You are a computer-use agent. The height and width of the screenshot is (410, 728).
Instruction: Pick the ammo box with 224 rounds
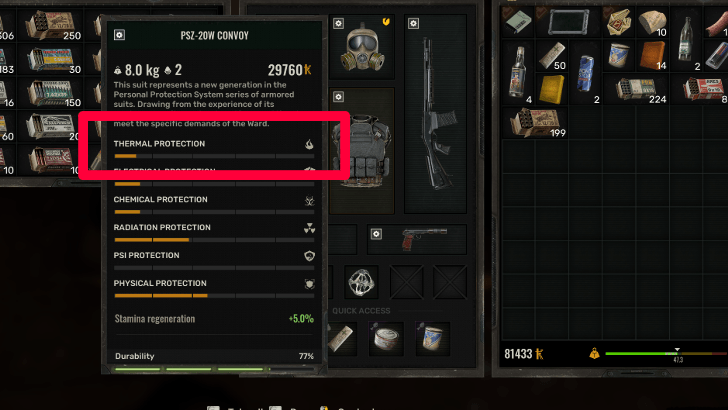pyautogui.click(x=640, y=90)
